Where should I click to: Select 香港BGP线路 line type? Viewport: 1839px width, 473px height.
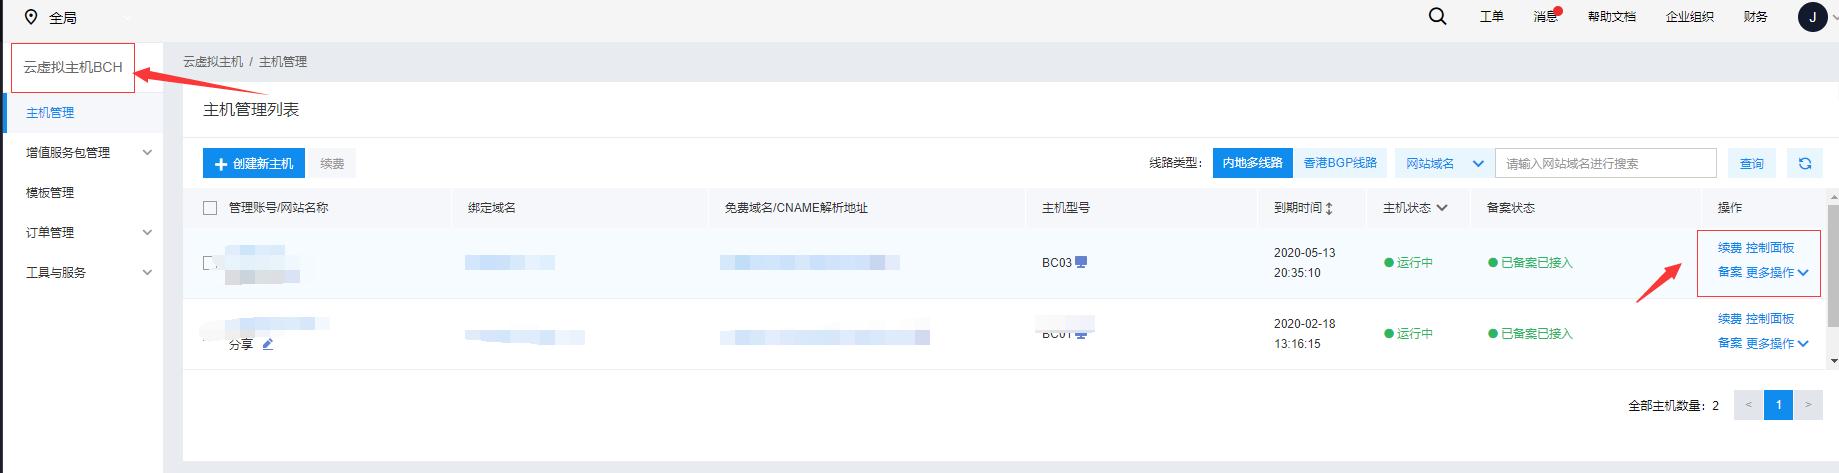1340,163
